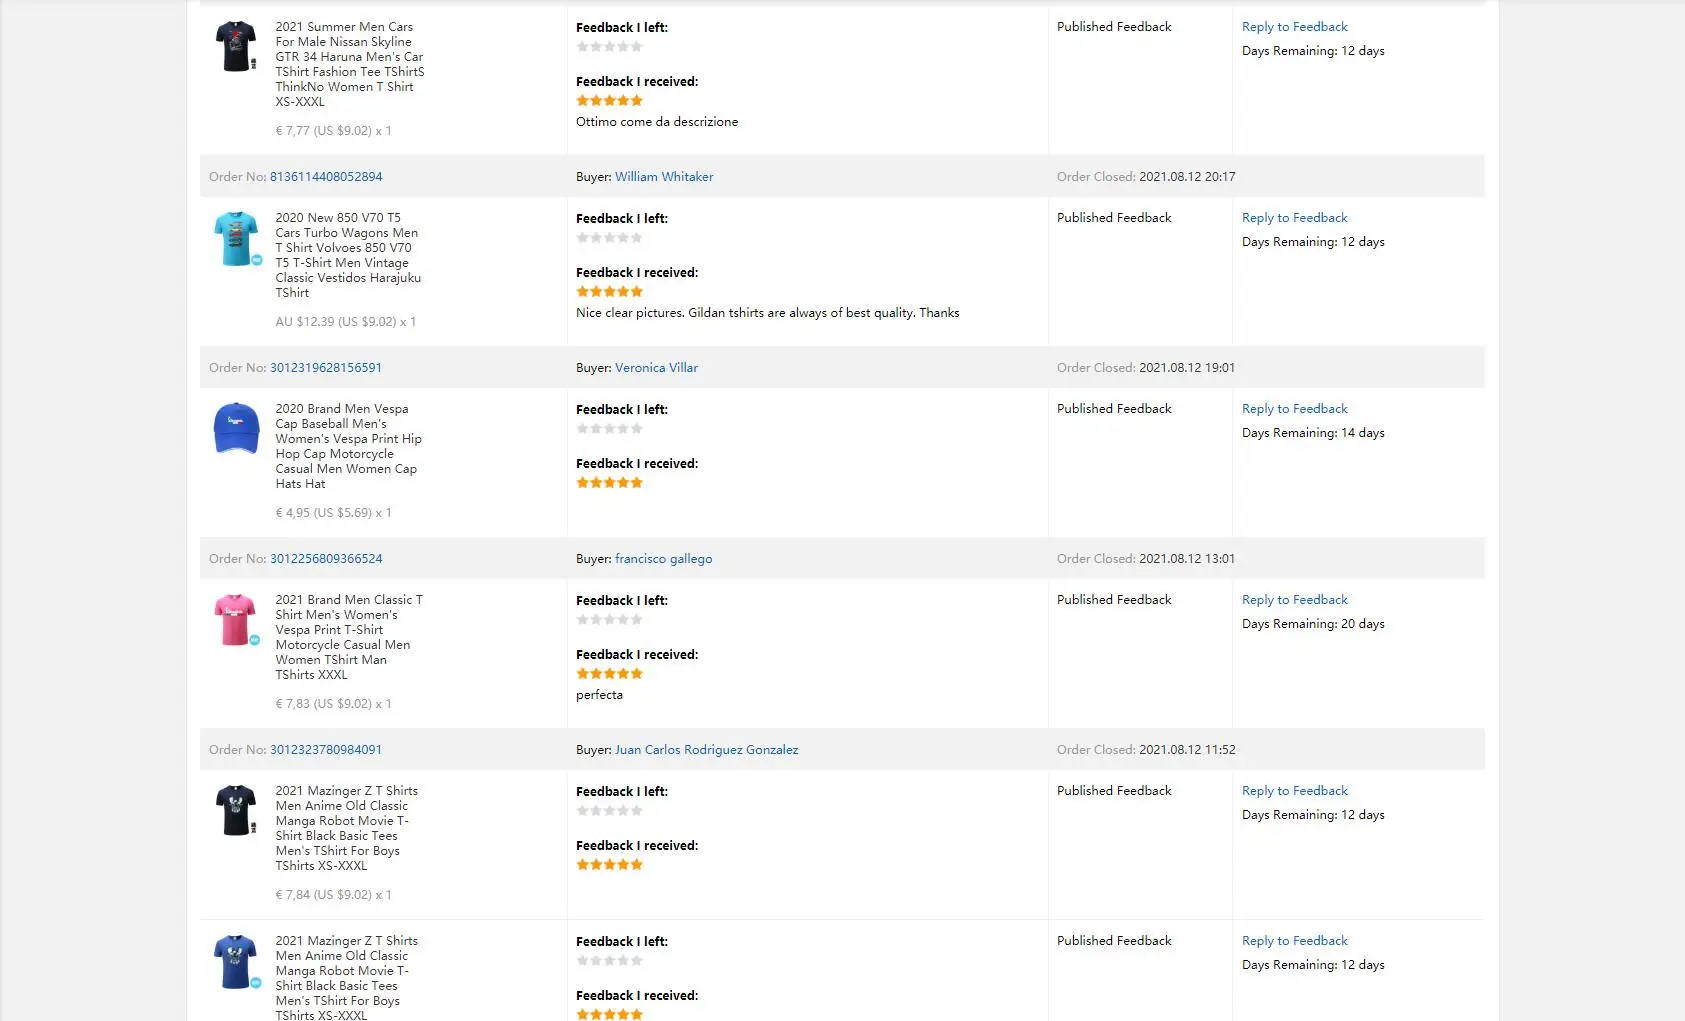Click the pink Vespa t-shirt thumbnail
1685x1021 pixels.
pyautogui.click(x=236, y=619)
